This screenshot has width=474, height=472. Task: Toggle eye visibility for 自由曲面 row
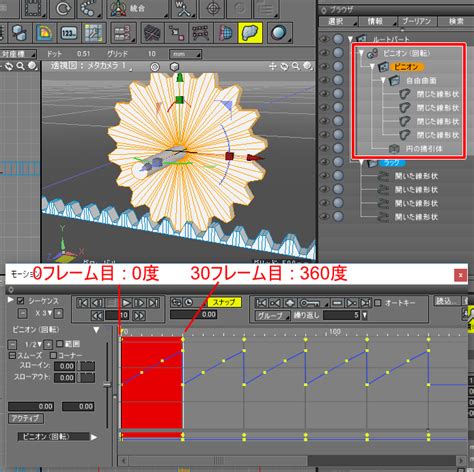[x=324, y=80]
